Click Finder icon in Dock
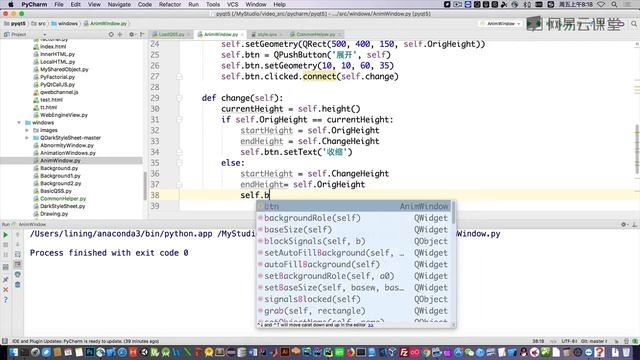 (x=13, y=352)
